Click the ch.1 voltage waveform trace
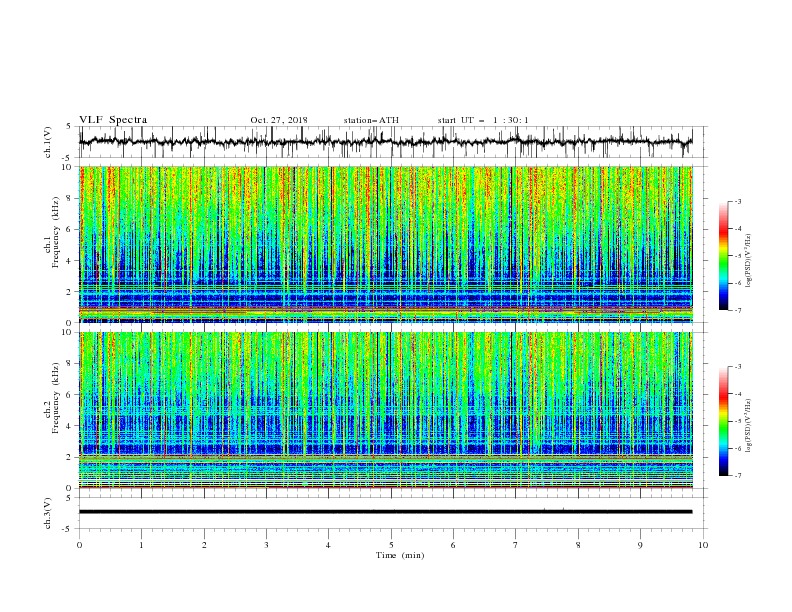The image size is (792, 612). pyautogui.click(x=385, y=141)
